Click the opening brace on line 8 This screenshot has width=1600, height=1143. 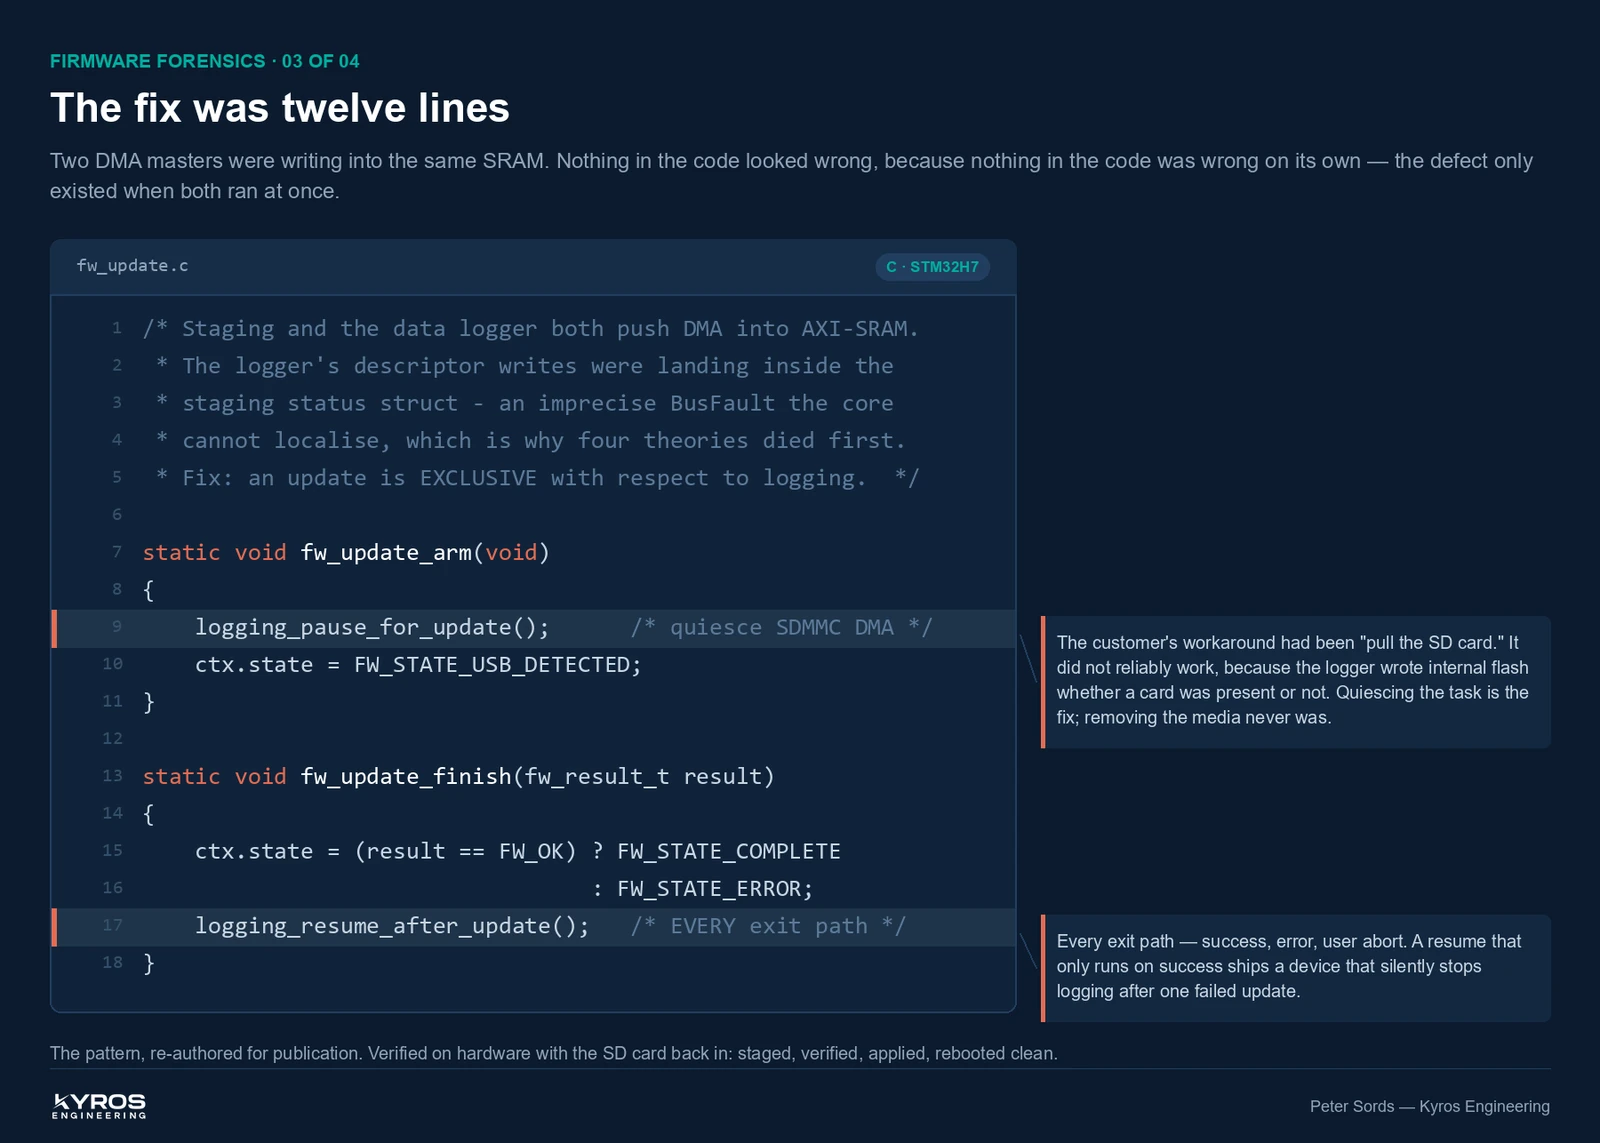click(149, 590)
